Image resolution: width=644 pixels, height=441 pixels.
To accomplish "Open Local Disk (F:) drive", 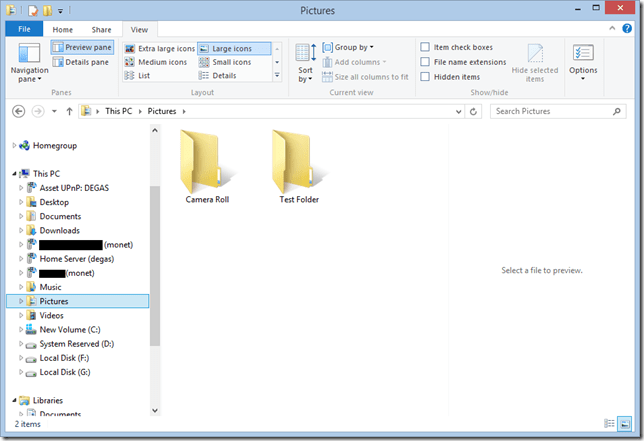I will pos(64,358).
